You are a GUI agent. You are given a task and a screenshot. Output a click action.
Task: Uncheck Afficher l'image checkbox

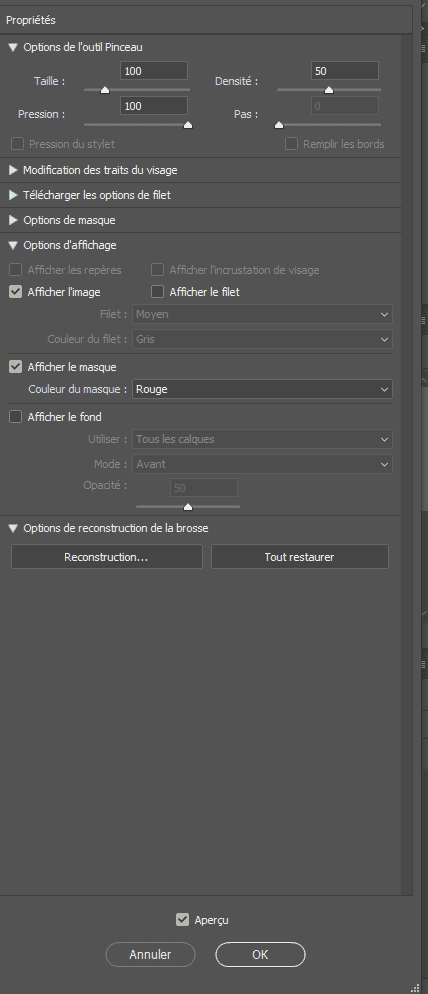[15, 292]
